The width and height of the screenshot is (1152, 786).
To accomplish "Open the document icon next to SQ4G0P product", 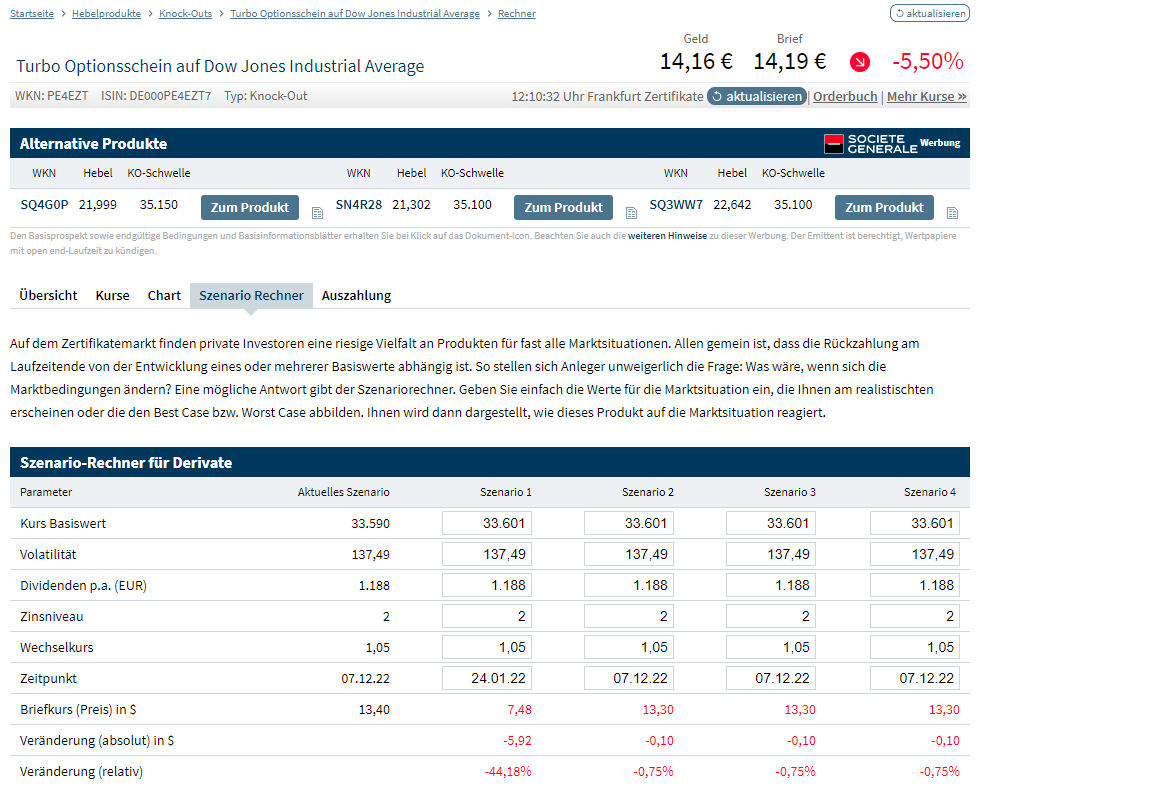I will [x=317, y=212].
